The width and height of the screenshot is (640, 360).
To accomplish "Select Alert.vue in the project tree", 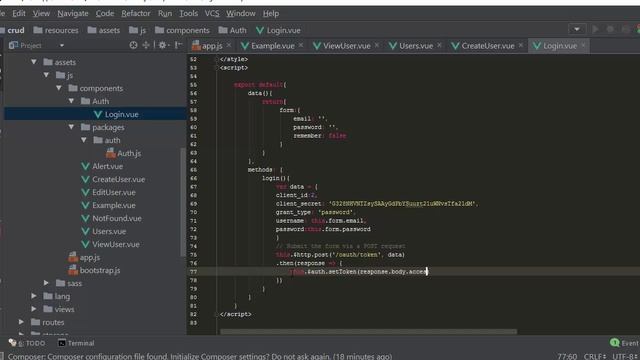I will point(102,166).
